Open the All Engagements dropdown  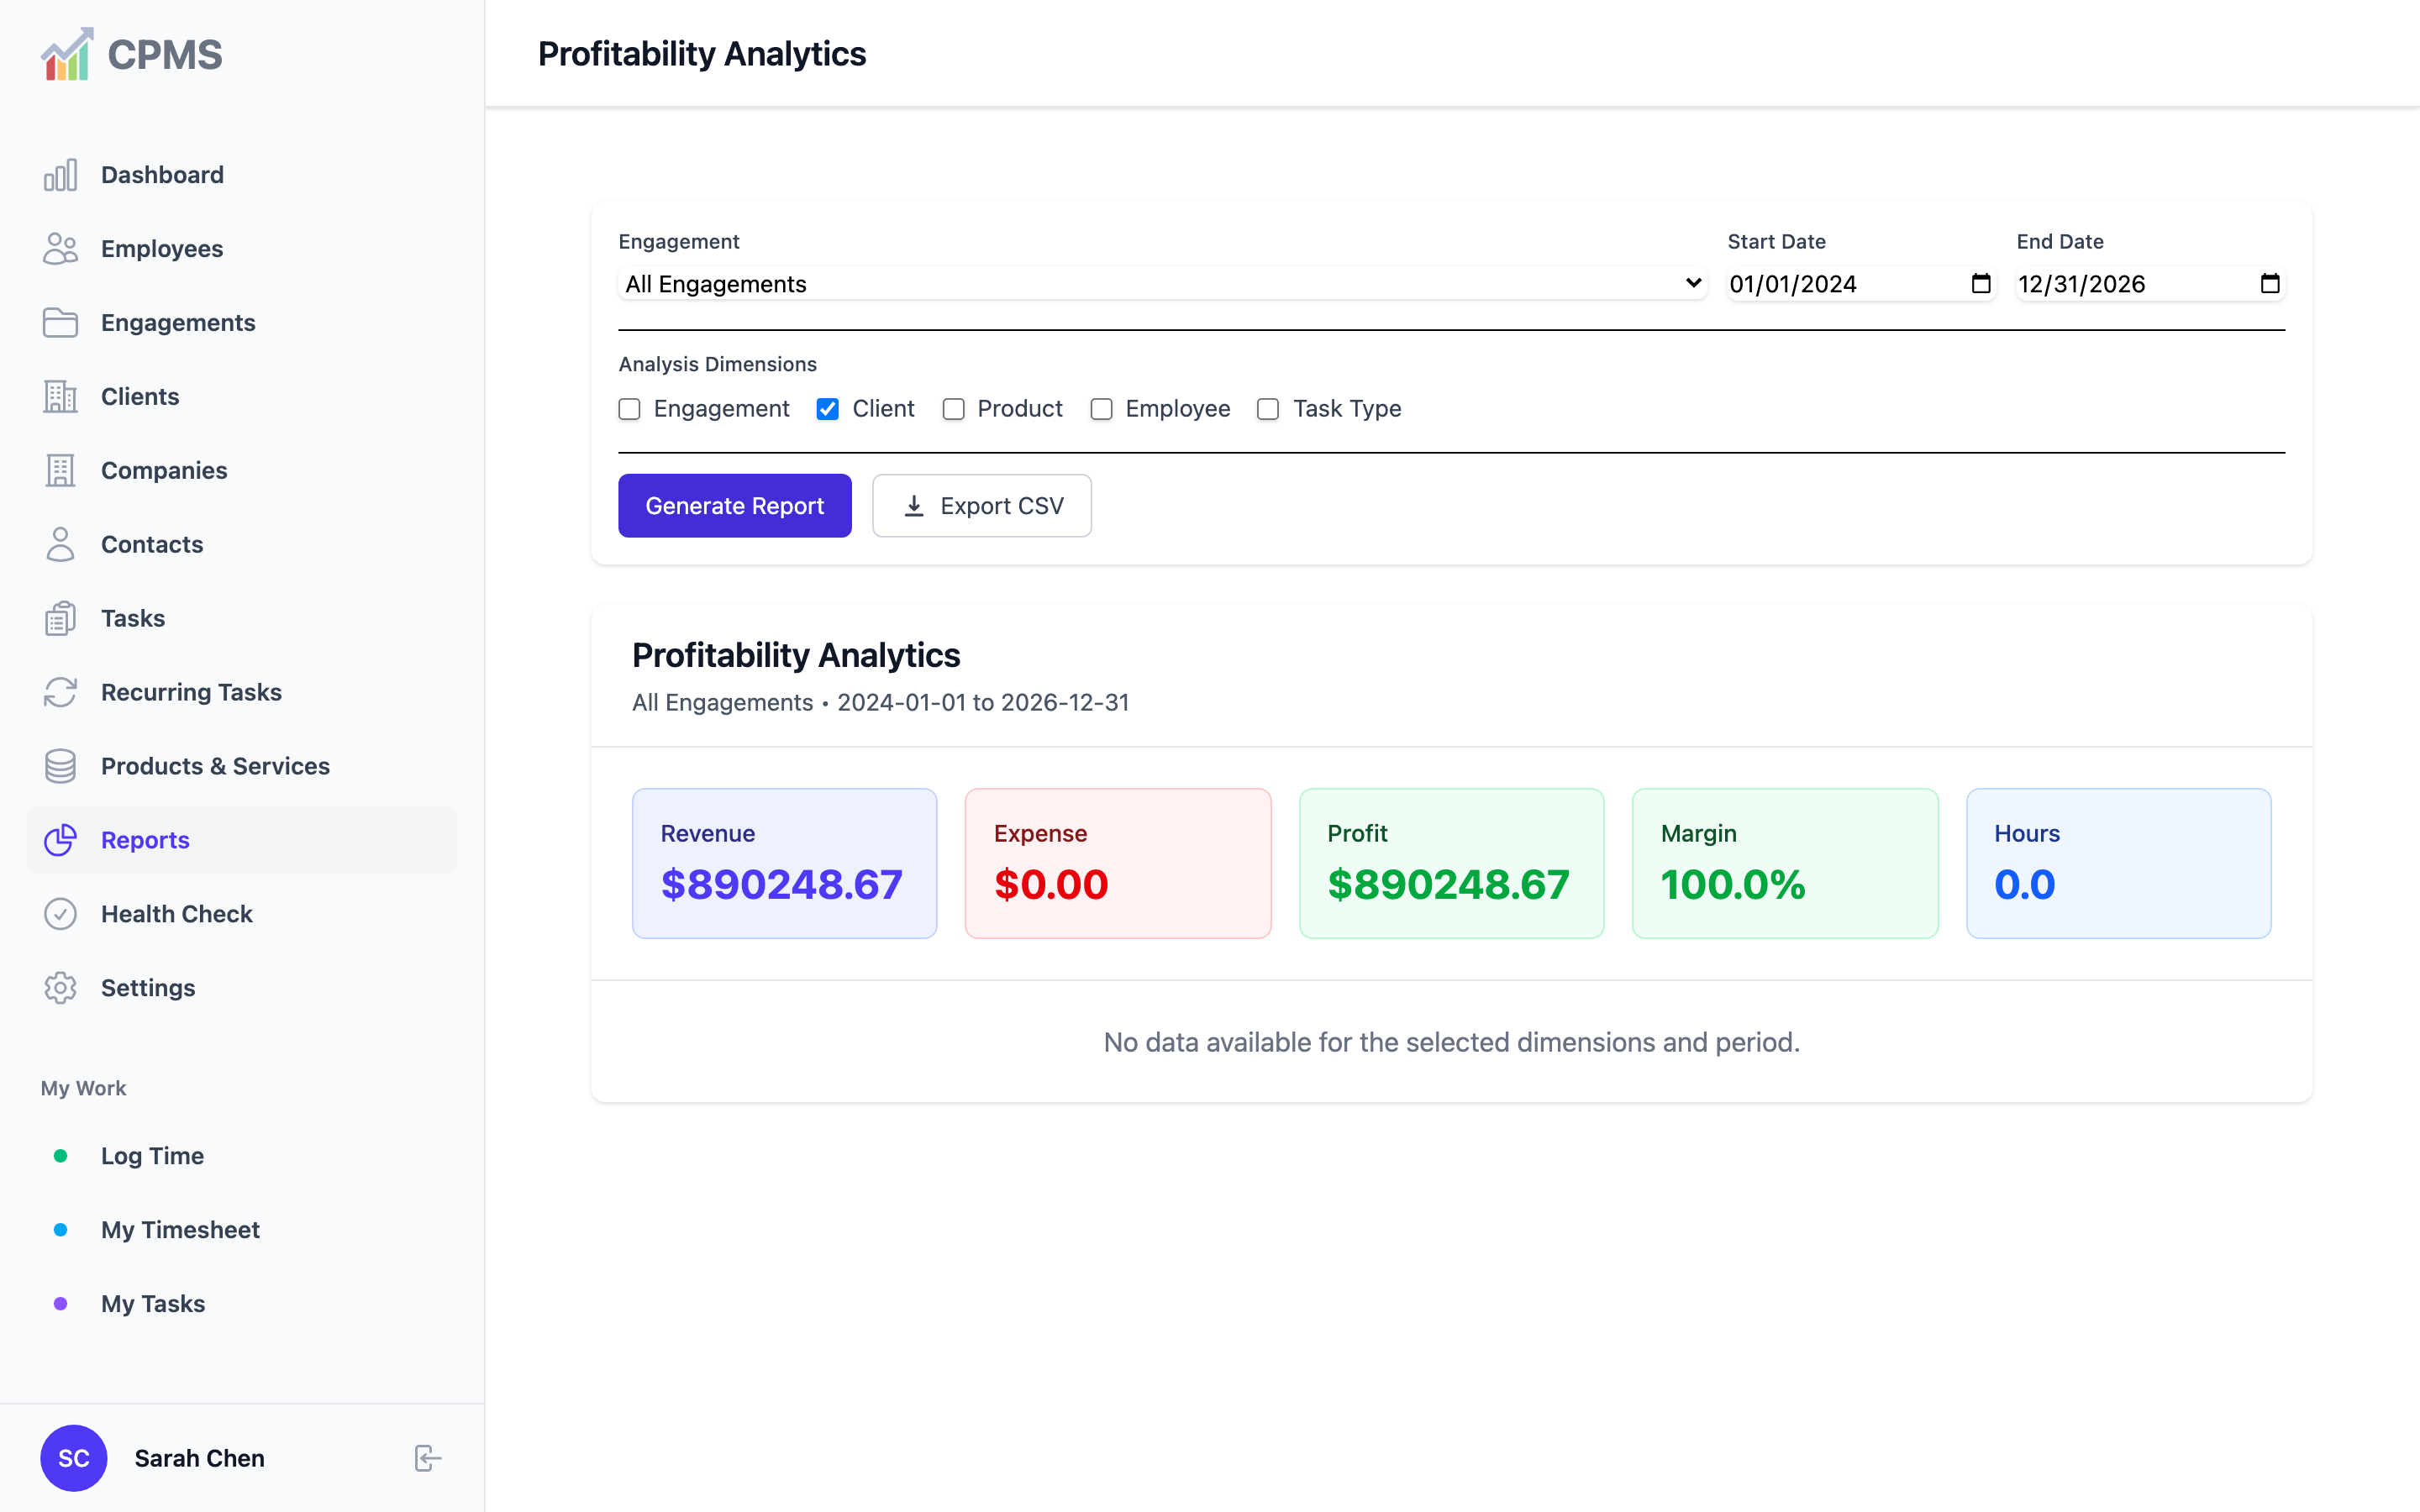1162,284
